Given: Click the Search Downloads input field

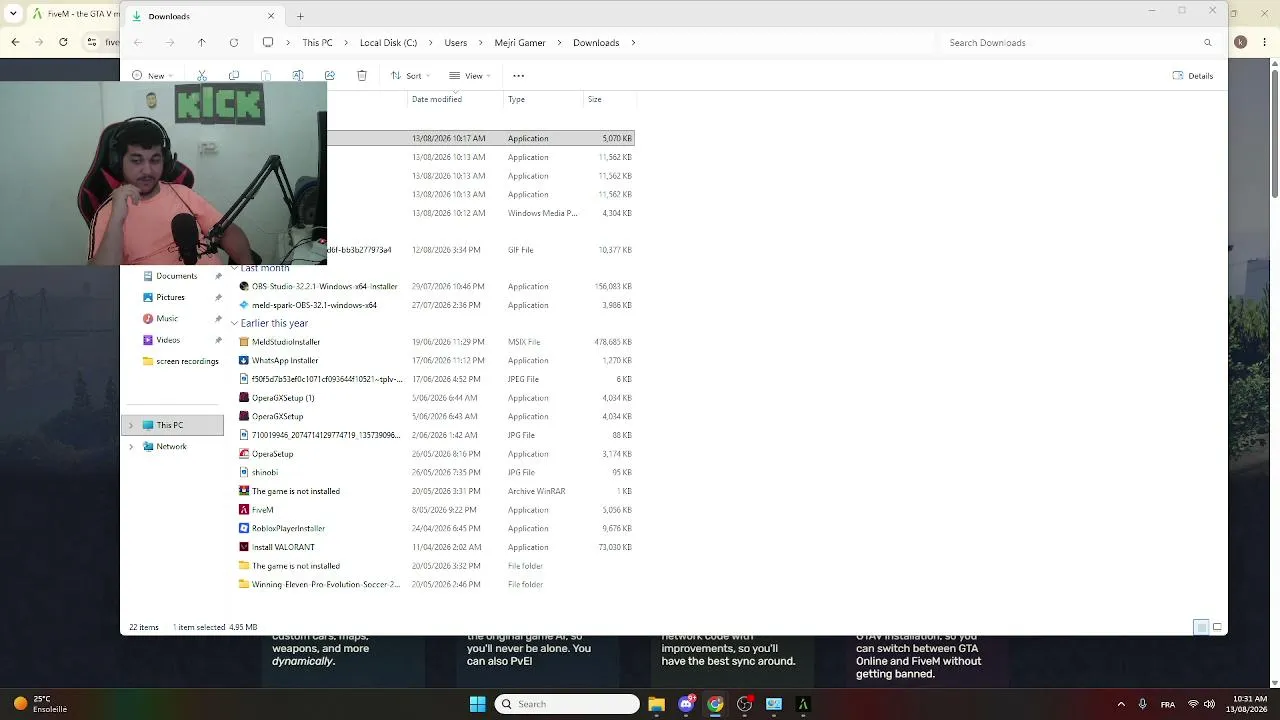Looking at the screenshot, I should click(x=1080, y=43).
